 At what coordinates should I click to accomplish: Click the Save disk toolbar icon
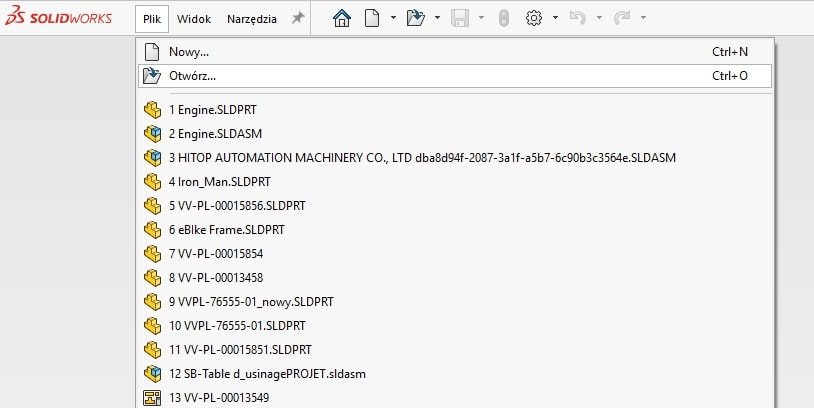[460, 18]
